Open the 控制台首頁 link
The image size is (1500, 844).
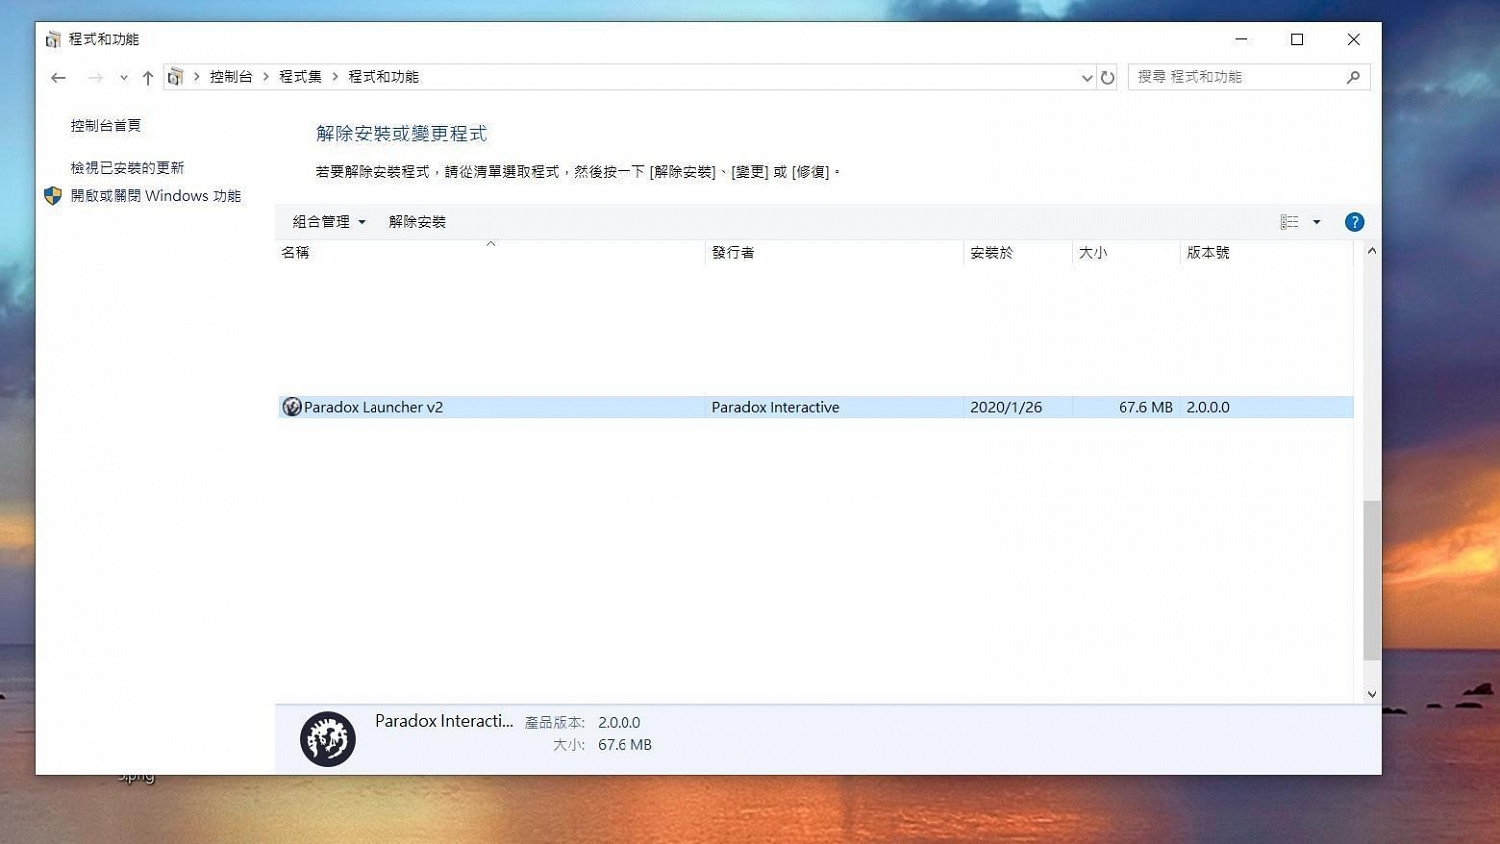click(105, 125)
